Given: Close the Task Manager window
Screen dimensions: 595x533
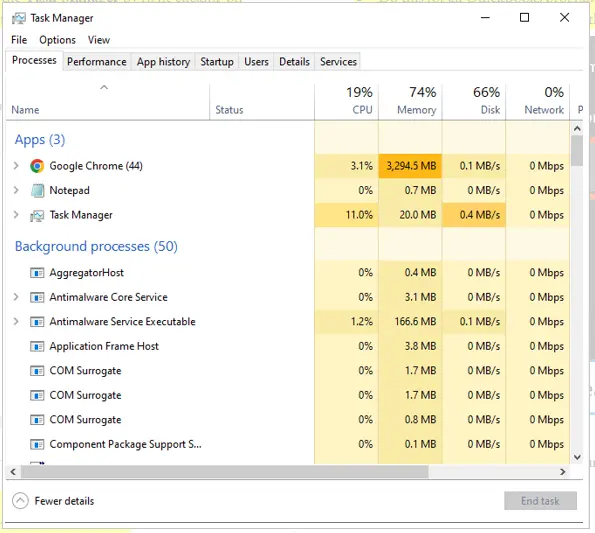Looking at the screenshot, I should (x=564, y=17).
